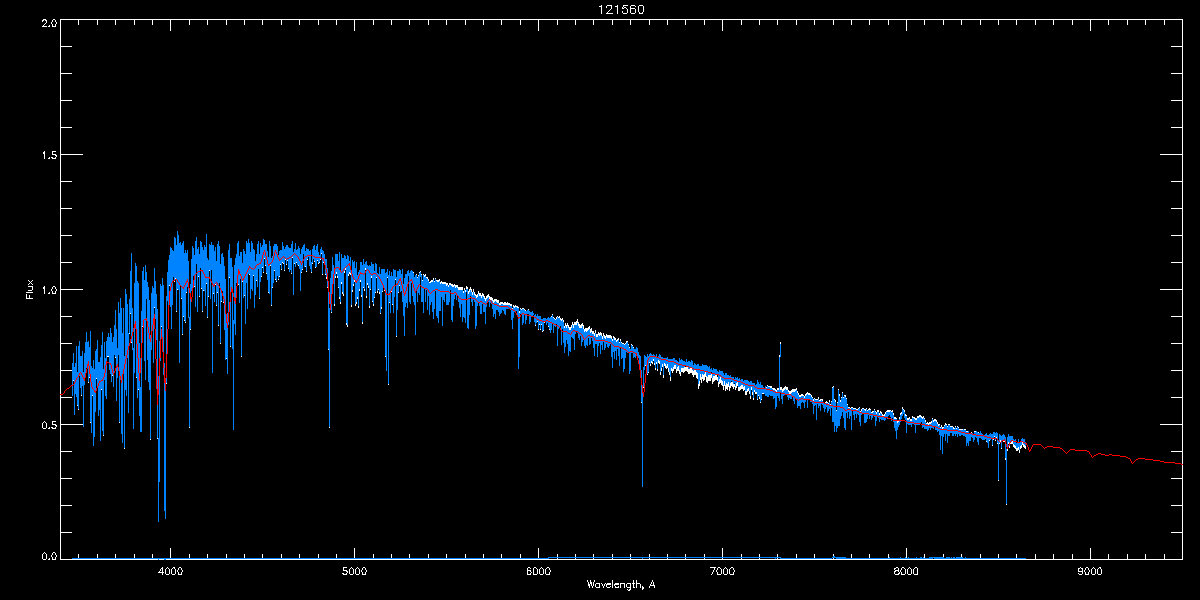
Task: Pick the deep absorption line bottom near 8550 Å
Action: pos(1006,503)
